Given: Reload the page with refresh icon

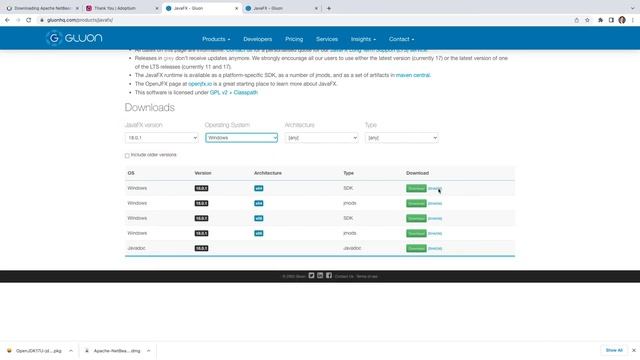Looking at the screenshot, I should point(29,20).
